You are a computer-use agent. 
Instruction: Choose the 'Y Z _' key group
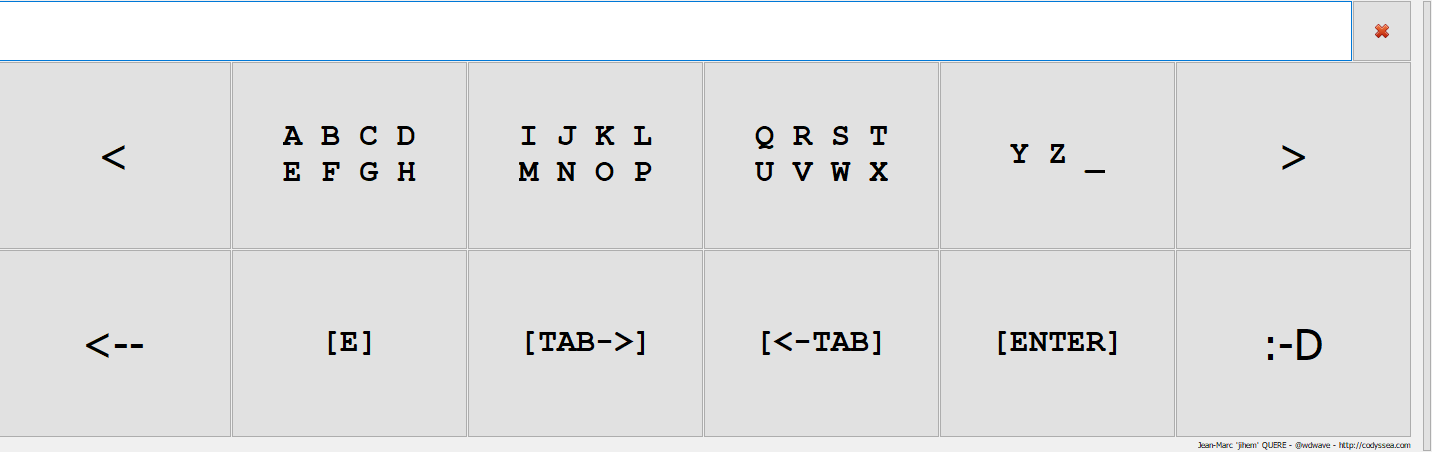pos(1057,155)
